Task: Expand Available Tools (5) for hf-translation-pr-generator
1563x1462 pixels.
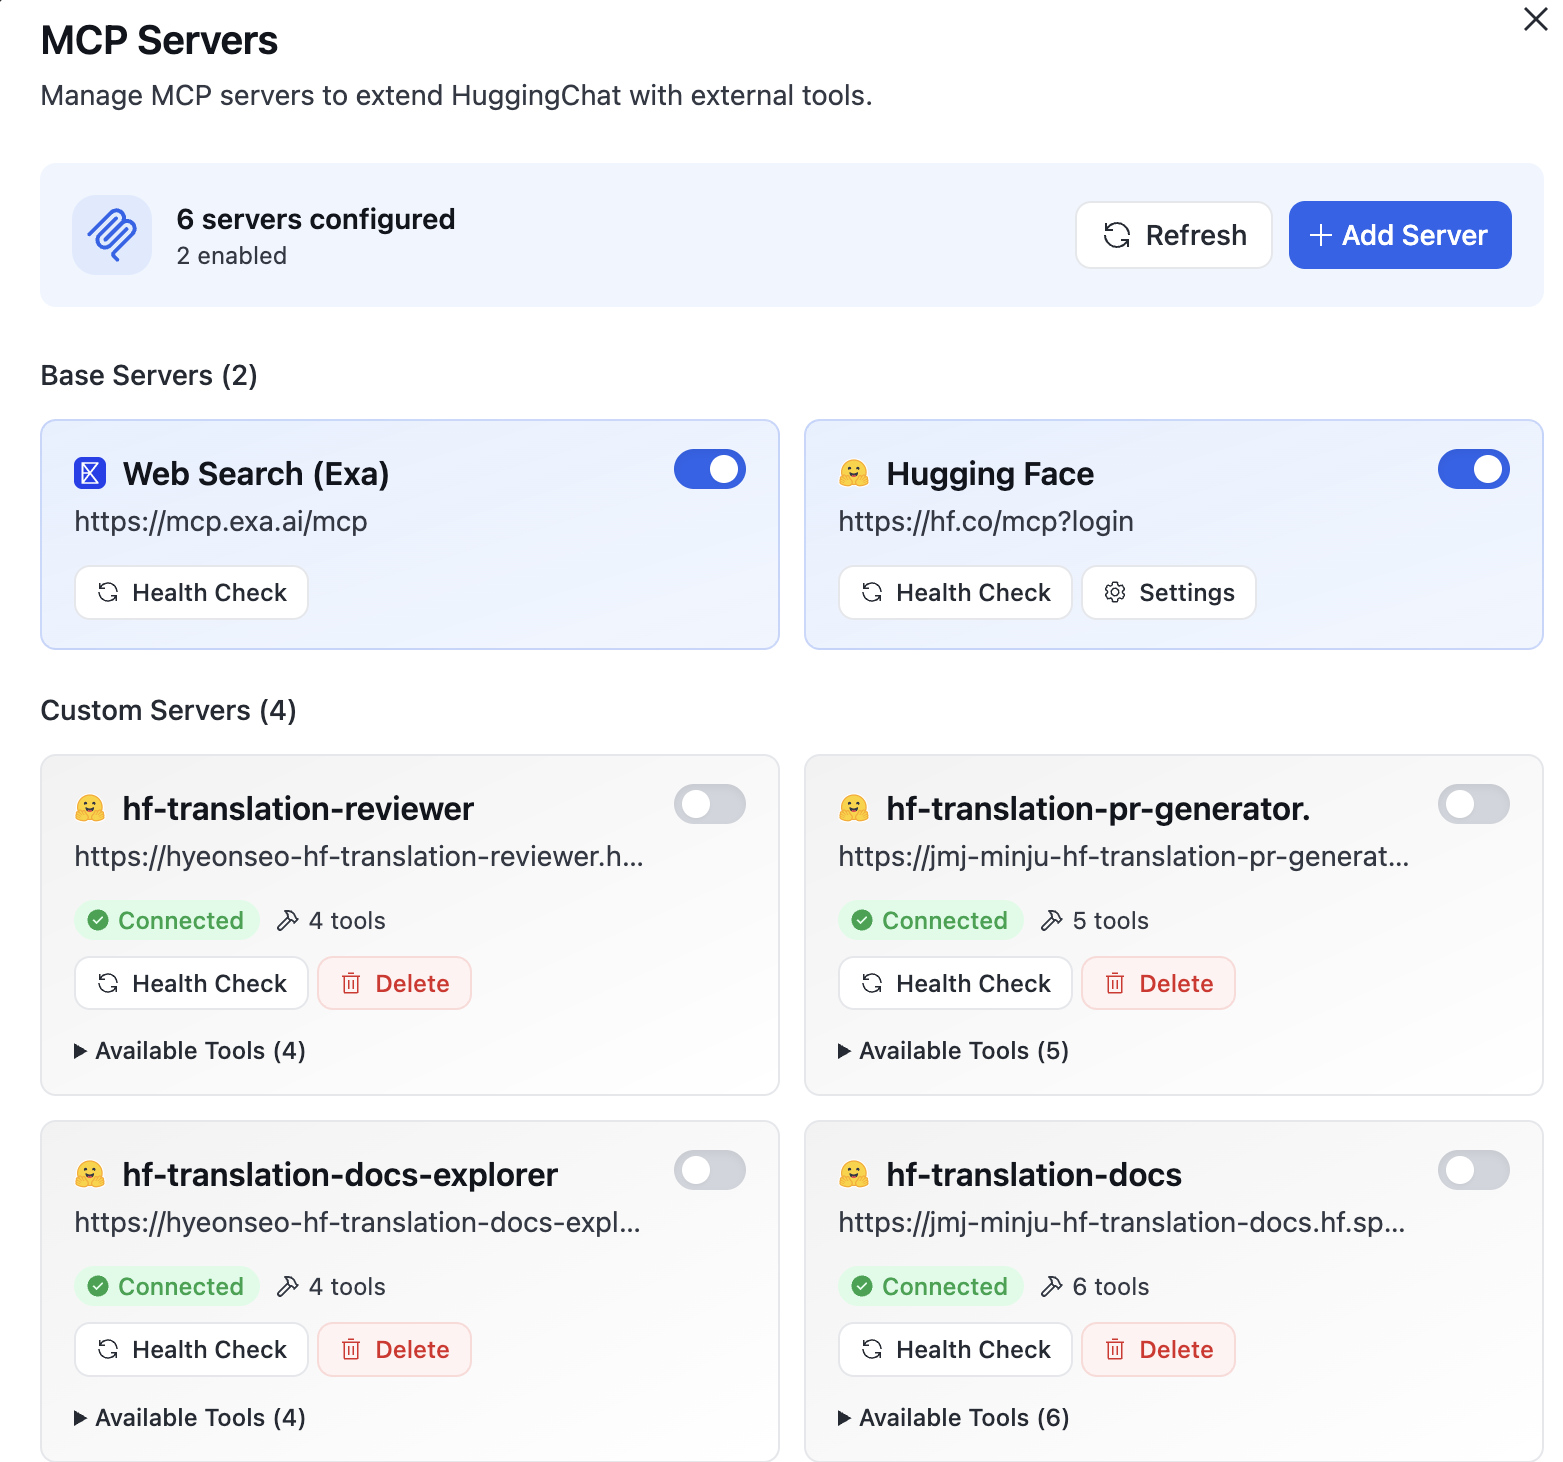Action: point(954,1051)
